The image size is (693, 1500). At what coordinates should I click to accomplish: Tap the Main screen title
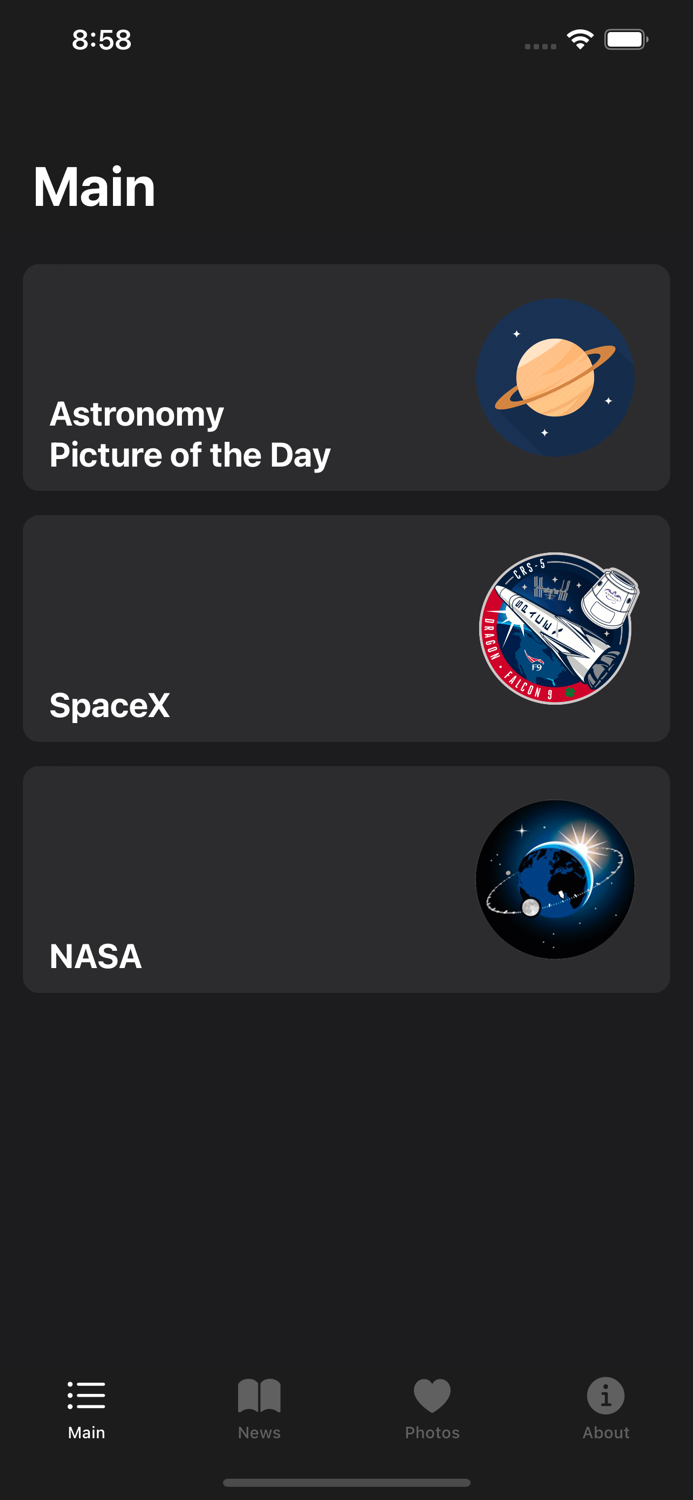pos(94,187)
